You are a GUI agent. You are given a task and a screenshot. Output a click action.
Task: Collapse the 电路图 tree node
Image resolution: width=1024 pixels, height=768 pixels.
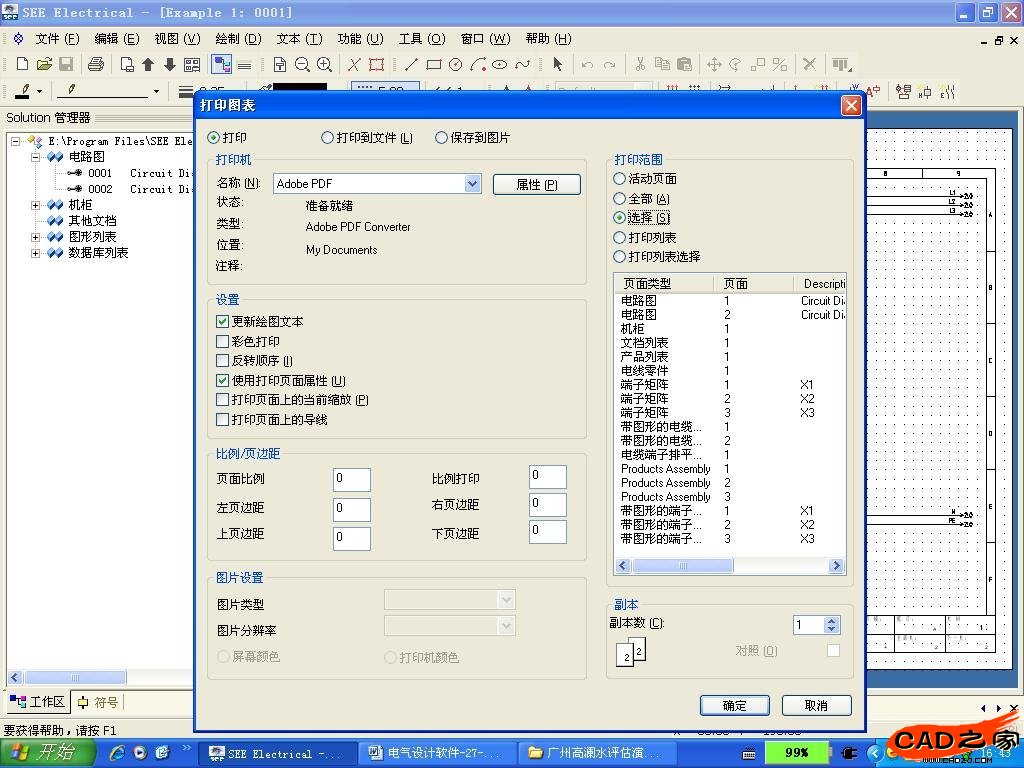pos(36,157)
